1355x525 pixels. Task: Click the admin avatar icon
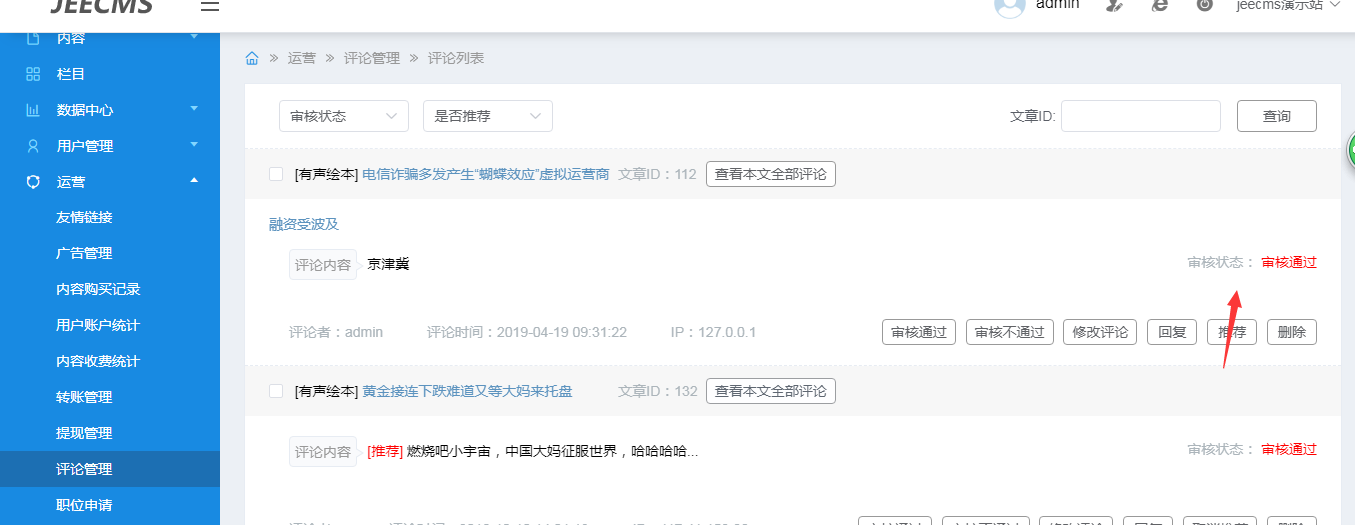(1010, 5)
